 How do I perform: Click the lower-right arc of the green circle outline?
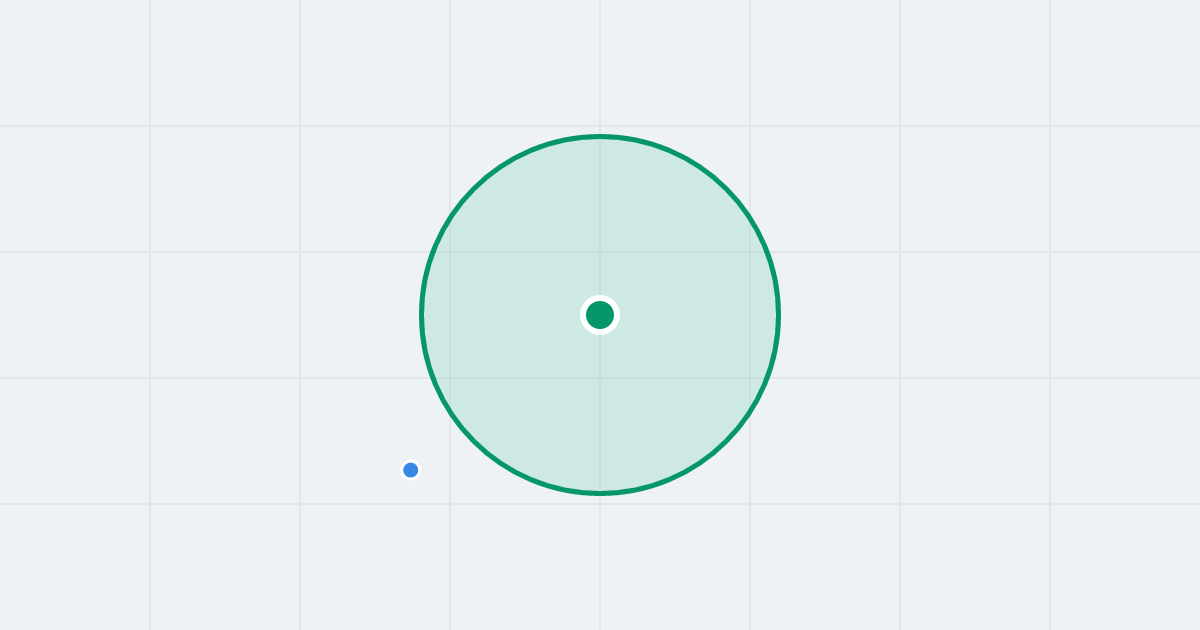726,441
